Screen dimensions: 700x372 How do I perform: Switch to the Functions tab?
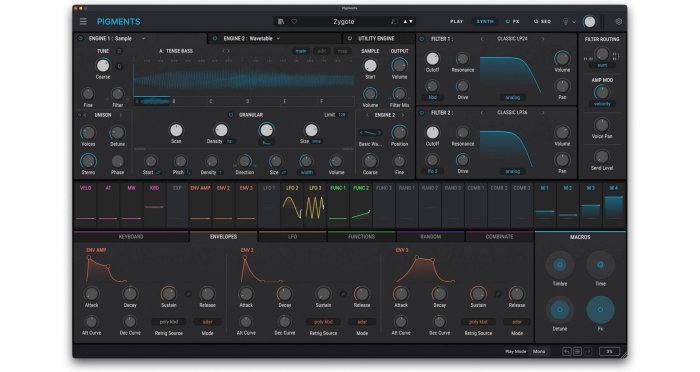pos(362,236)
